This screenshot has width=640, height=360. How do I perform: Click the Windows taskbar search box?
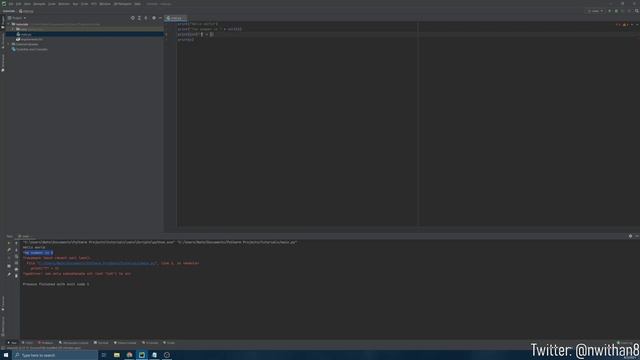coord(55,355)
